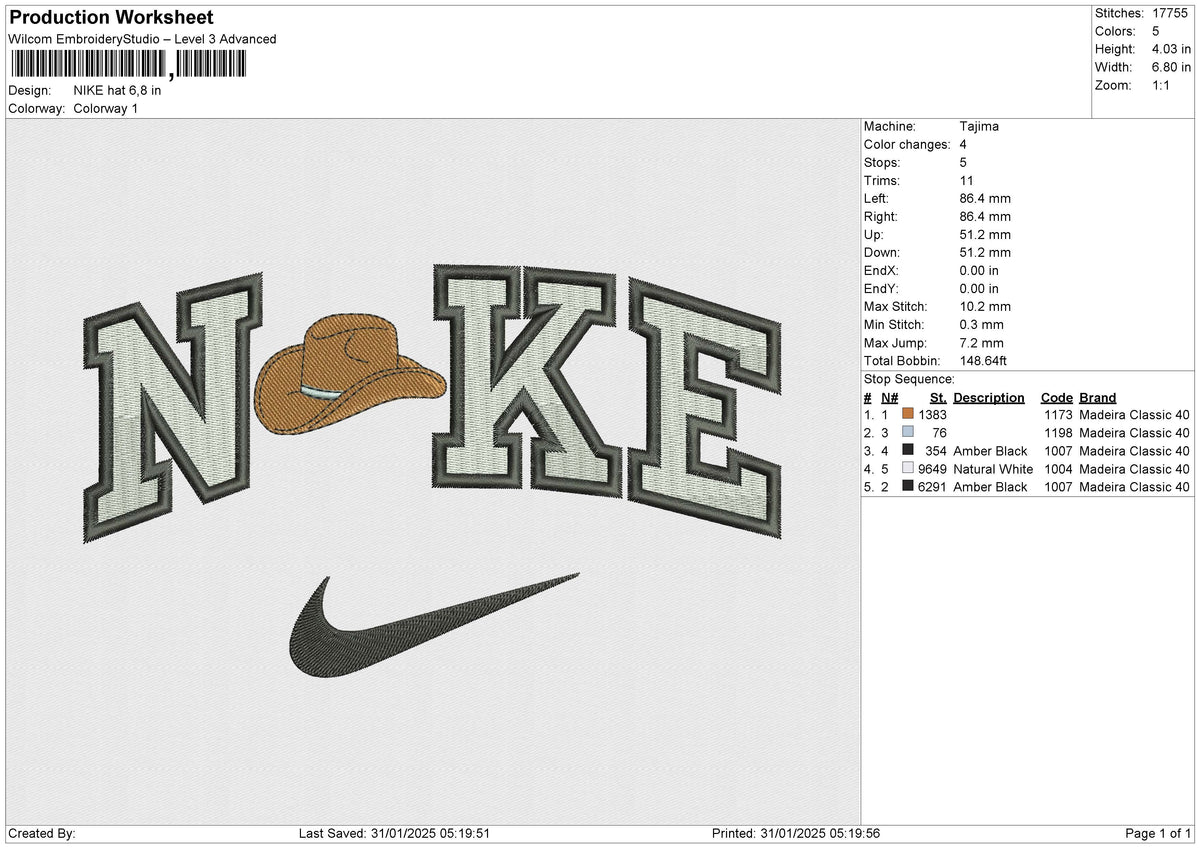Pick the black swatch next to 354 stitches

click(908, 450)
